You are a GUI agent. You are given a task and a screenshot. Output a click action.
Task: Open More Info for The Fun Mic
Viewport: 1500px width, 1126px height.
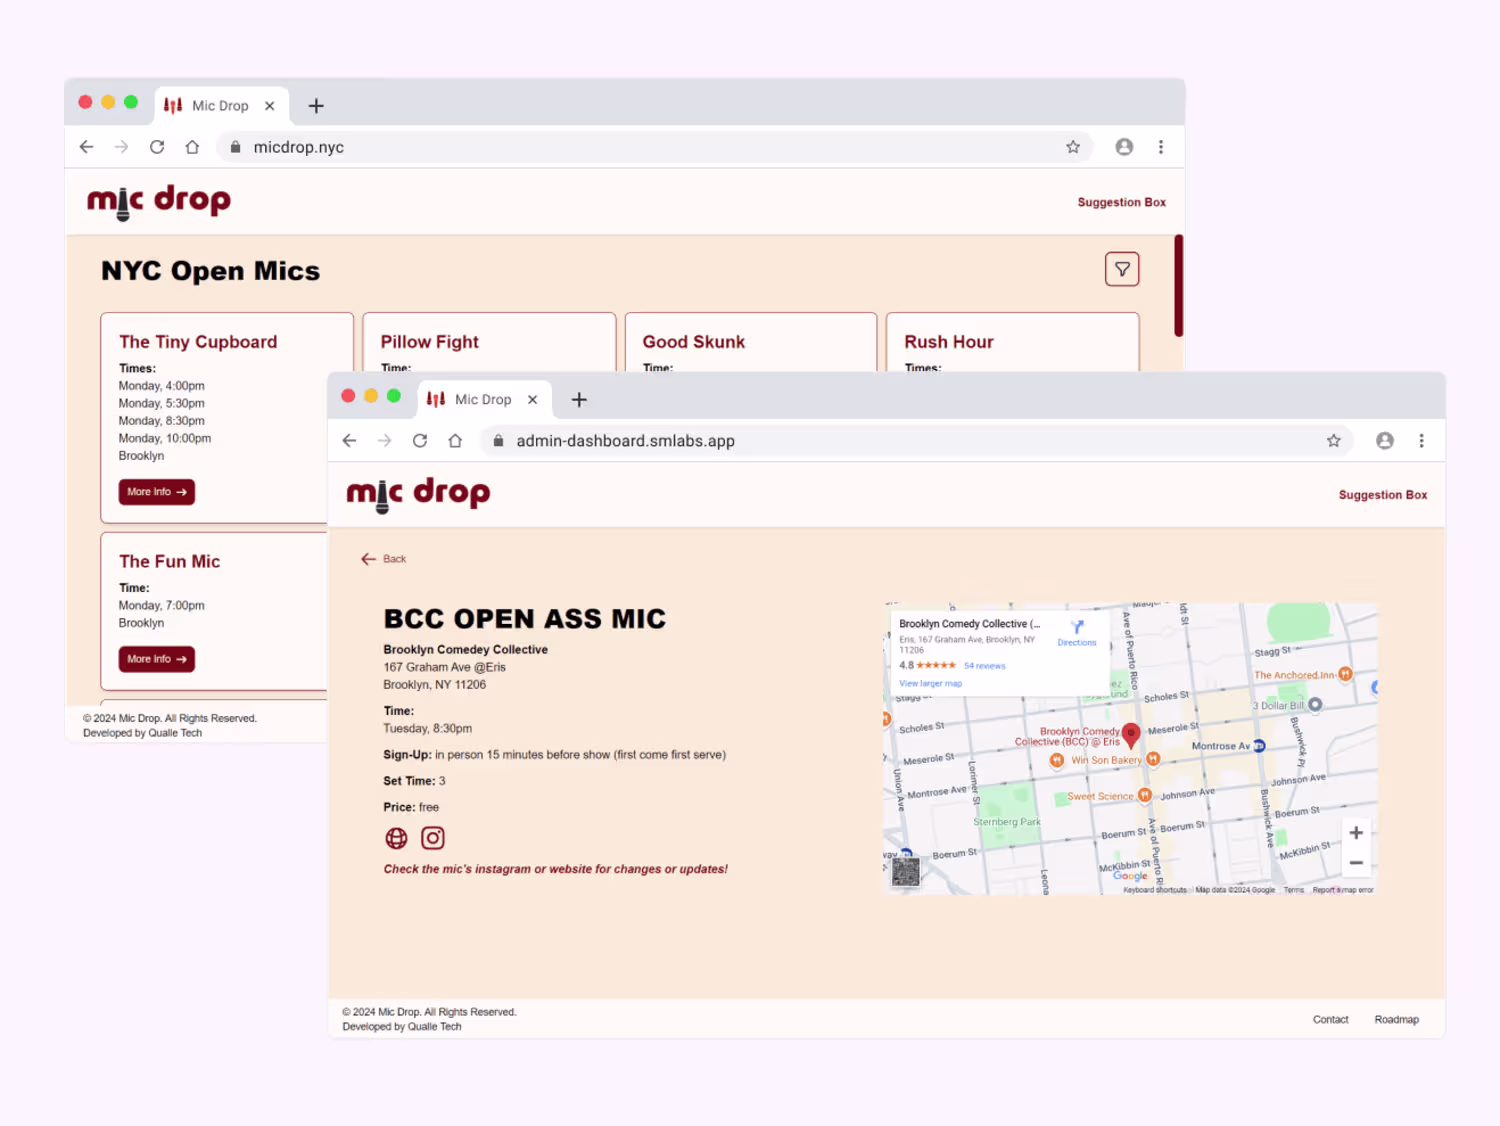tap(157, 659)
